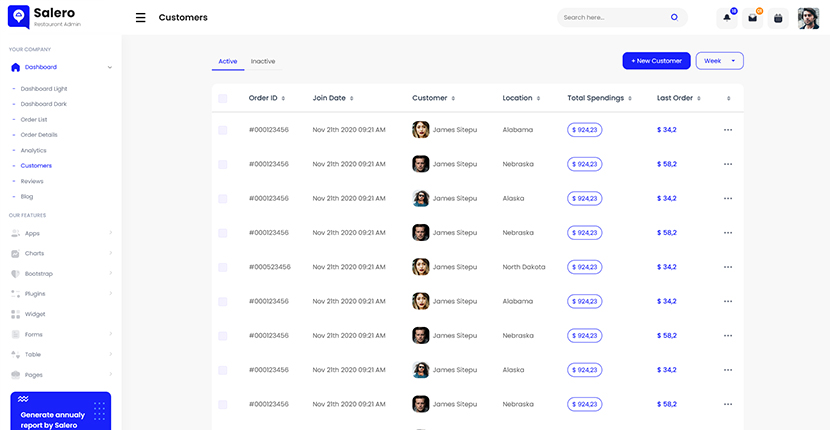Toggle the select-all checkbox in table header

222,98
